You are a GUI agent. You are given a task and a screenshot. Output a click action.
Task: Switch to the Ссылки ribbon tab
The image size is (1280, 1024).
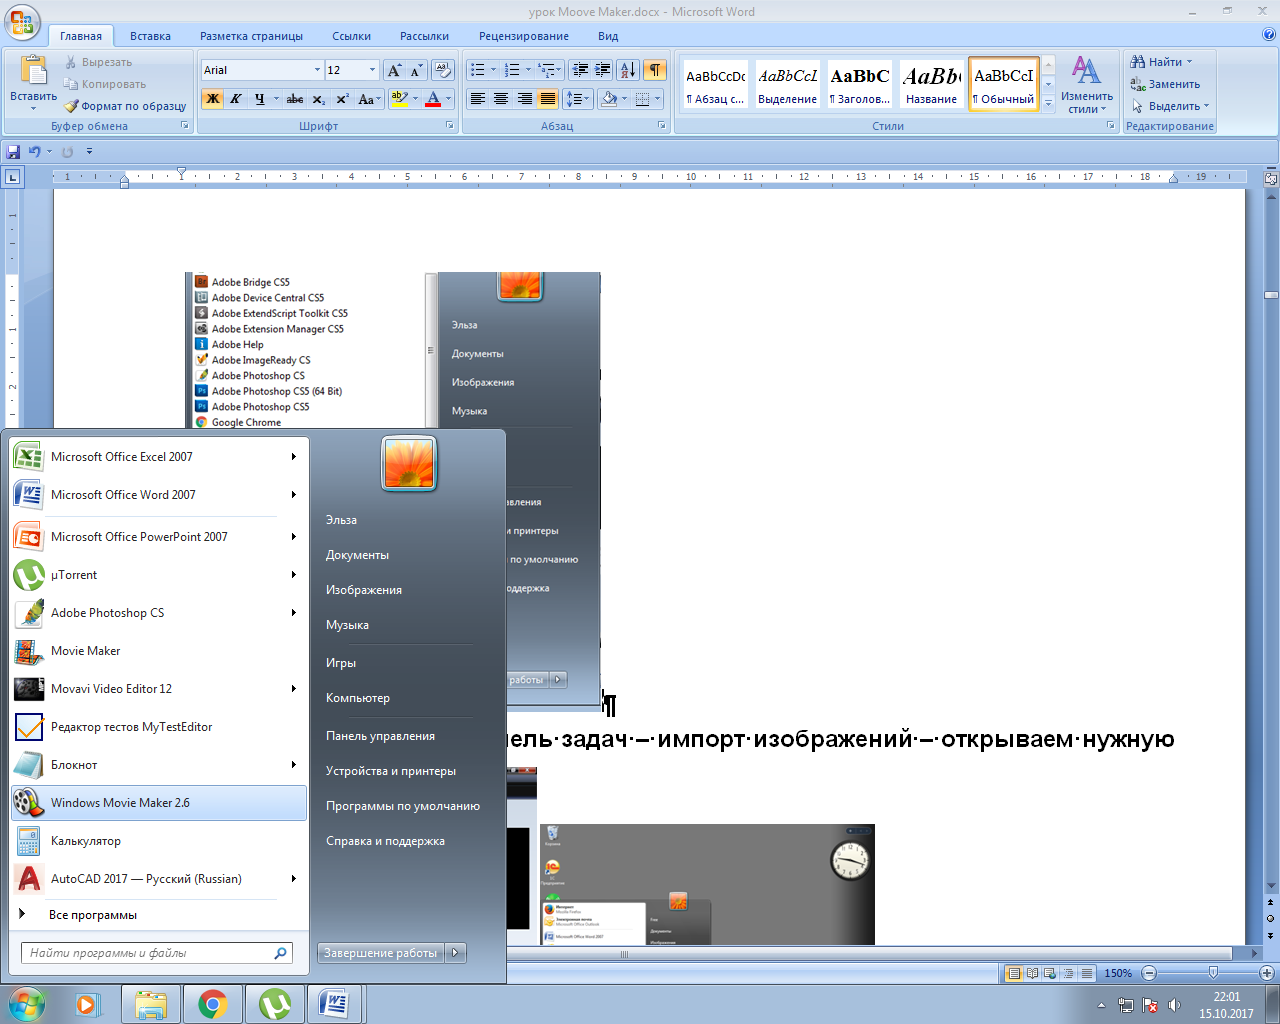pos(351,36)
